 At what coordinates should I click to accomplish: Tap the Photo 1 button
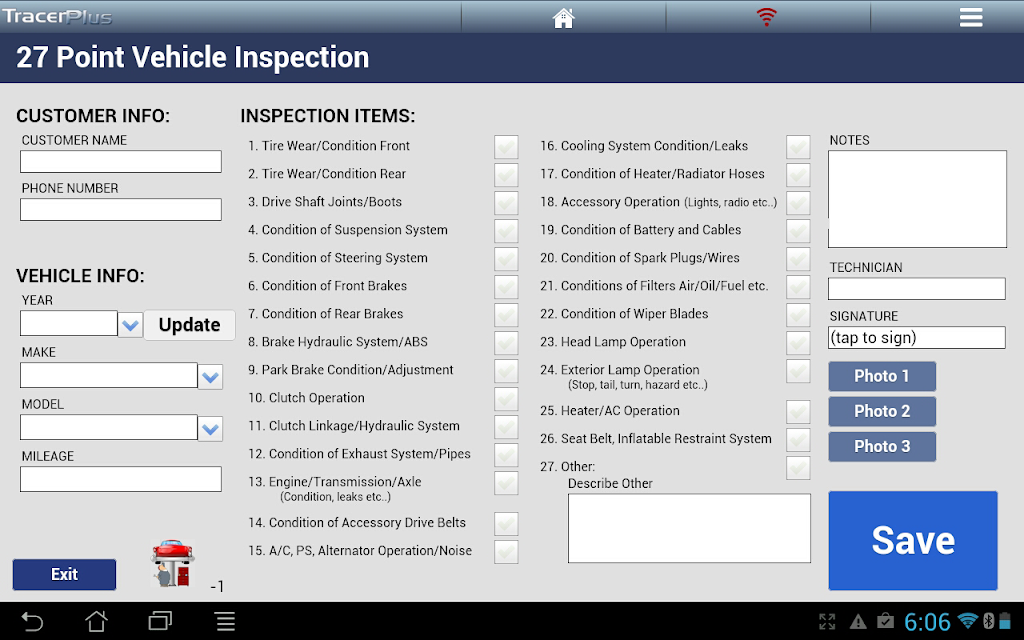[x=882, y=376]
